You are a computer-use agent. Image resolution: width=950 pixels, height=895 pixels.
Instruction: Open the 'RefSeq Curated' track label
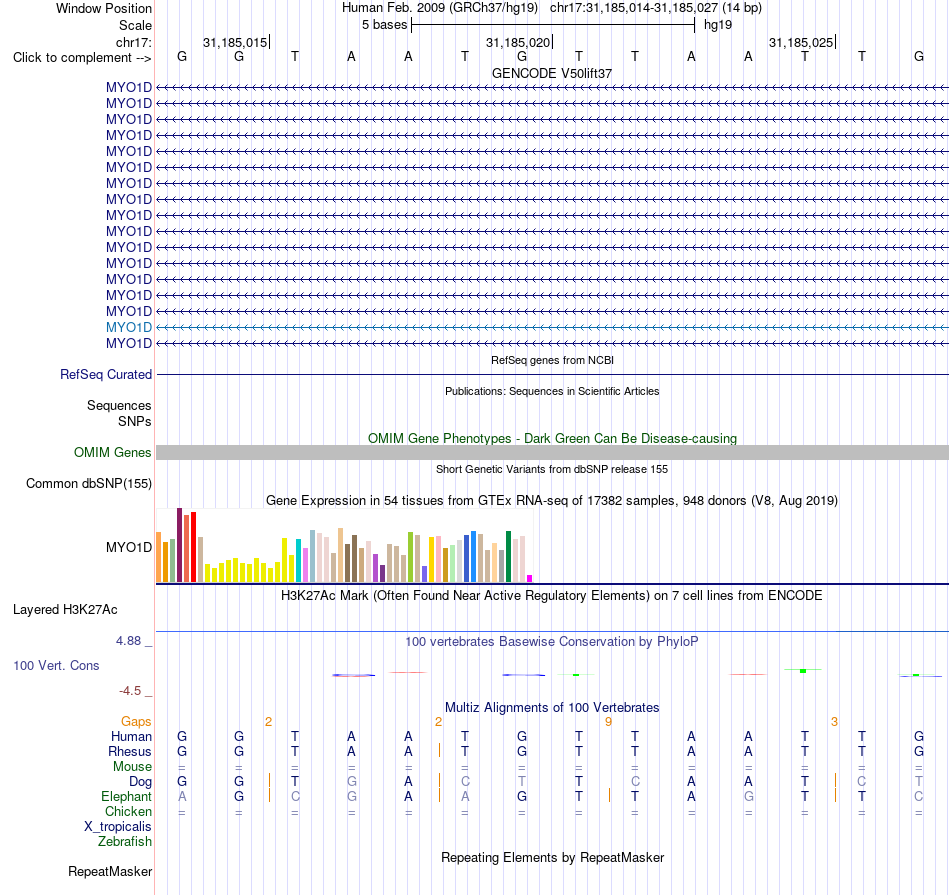[105, 374]
